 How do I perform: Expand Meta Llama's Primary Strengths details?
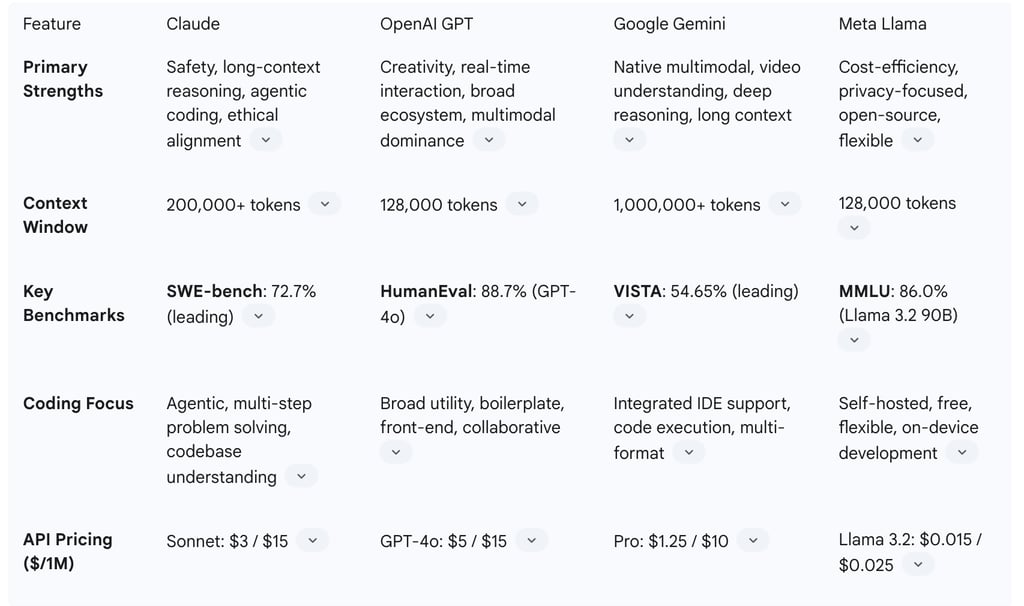(x=918, y=140)
